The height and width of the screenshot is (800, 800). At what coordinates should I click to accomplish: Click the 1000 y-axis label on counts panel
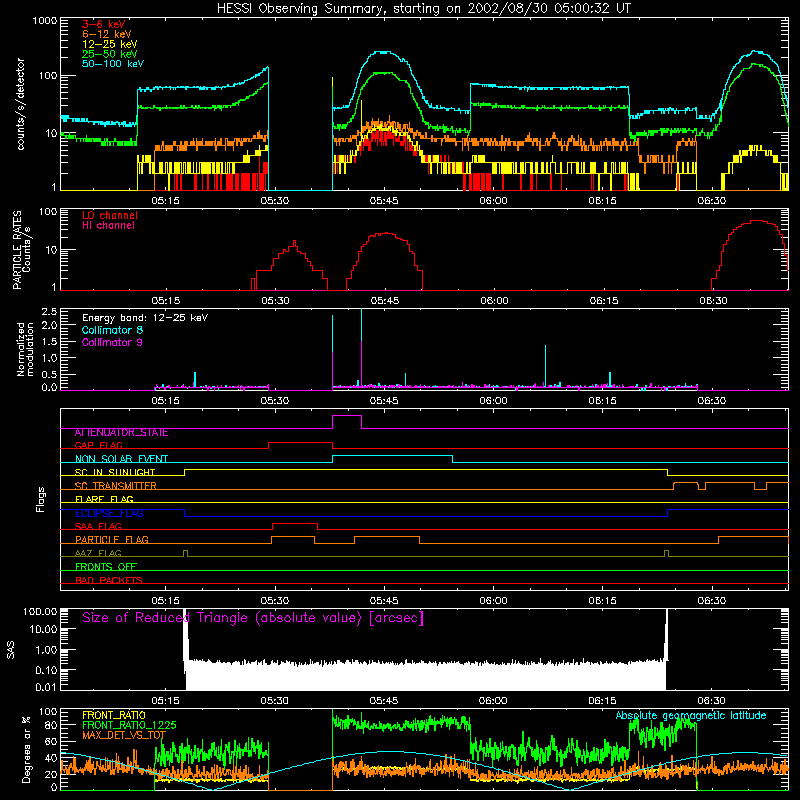[44, 21]
